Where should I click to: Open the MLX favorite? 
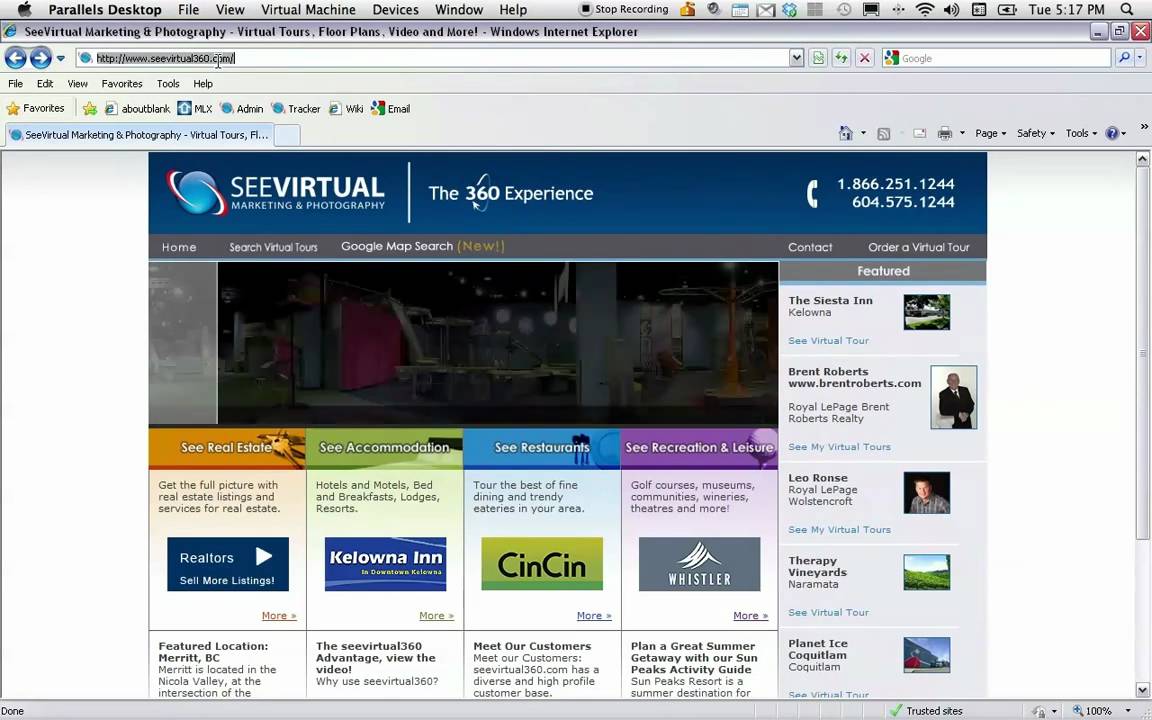click(x=195, y=109)
